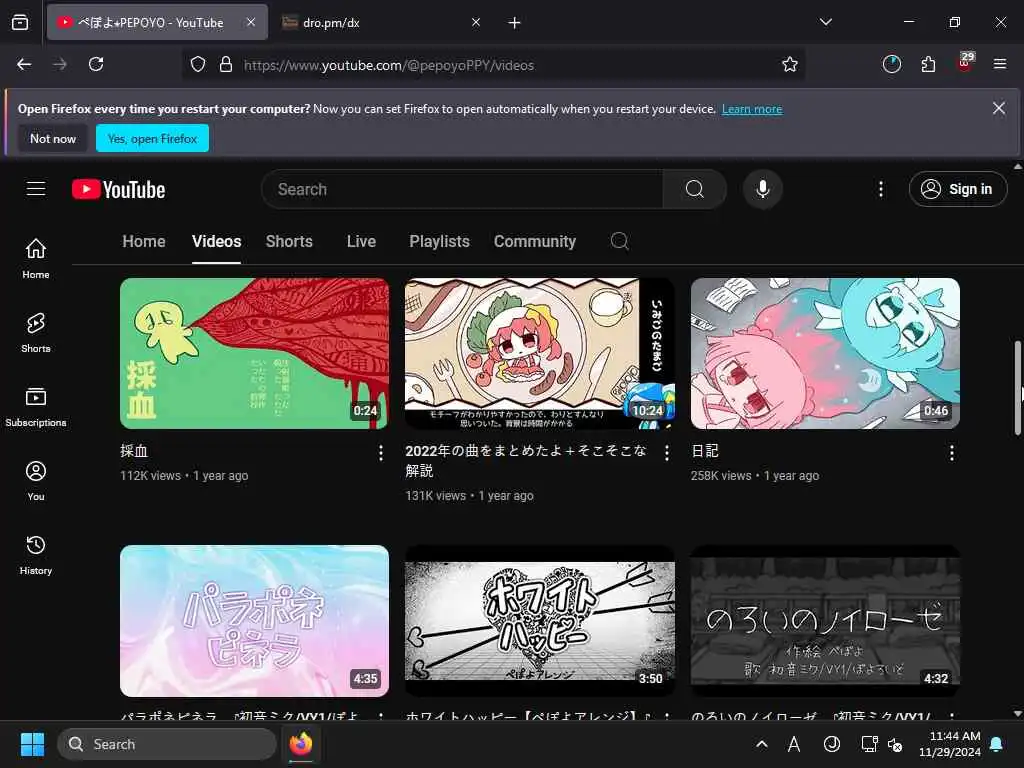Open the channel Playlists tab
This screenshot has width=1024, height=768.
[440, 242]
